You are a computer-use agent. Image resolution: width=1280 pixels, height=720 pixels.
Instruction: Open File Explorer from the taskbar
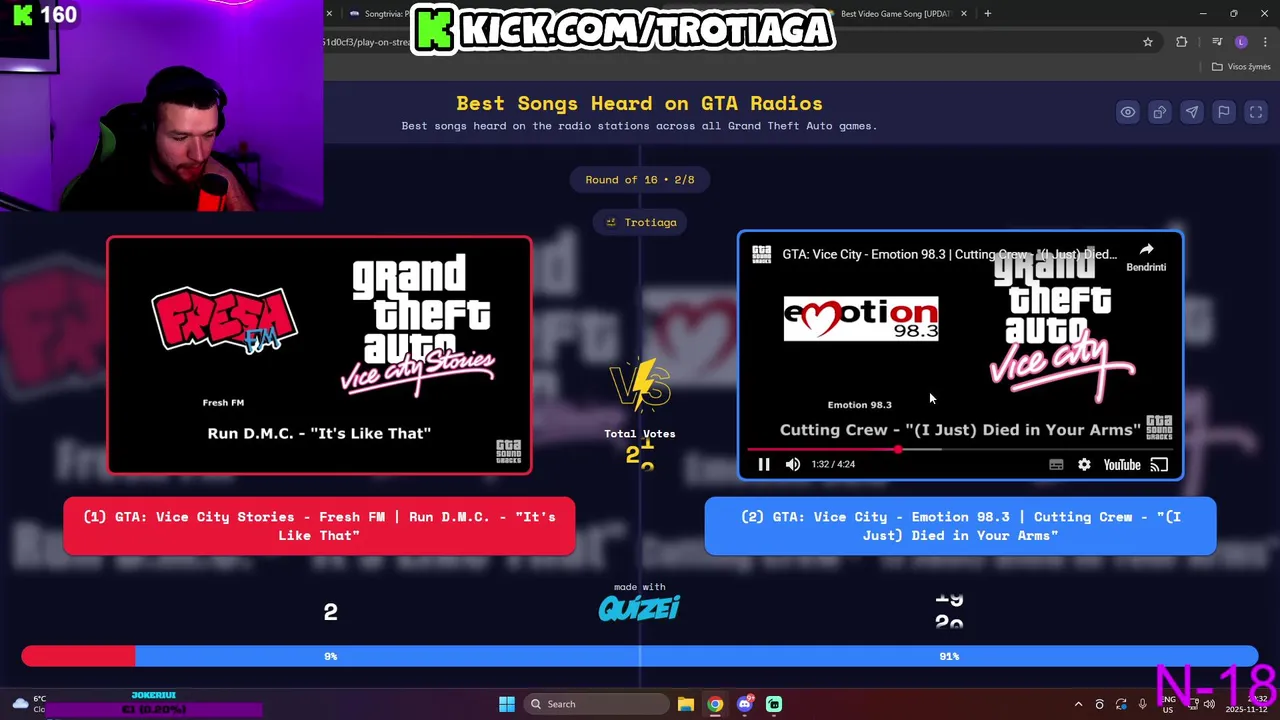[x=686, y=704]
